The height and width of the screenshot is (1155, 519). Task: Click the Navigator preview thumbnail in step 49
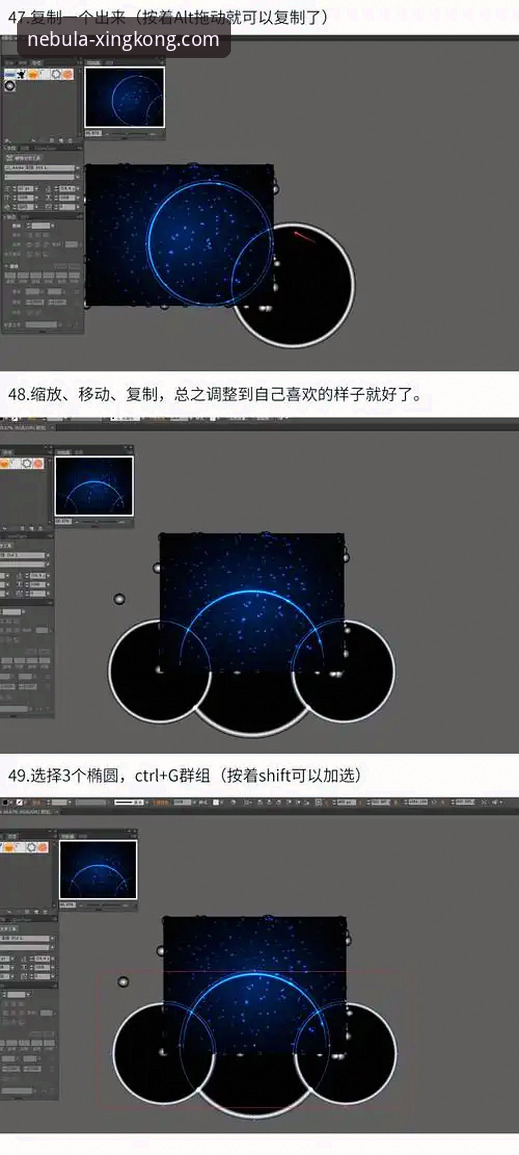(98, 871)
